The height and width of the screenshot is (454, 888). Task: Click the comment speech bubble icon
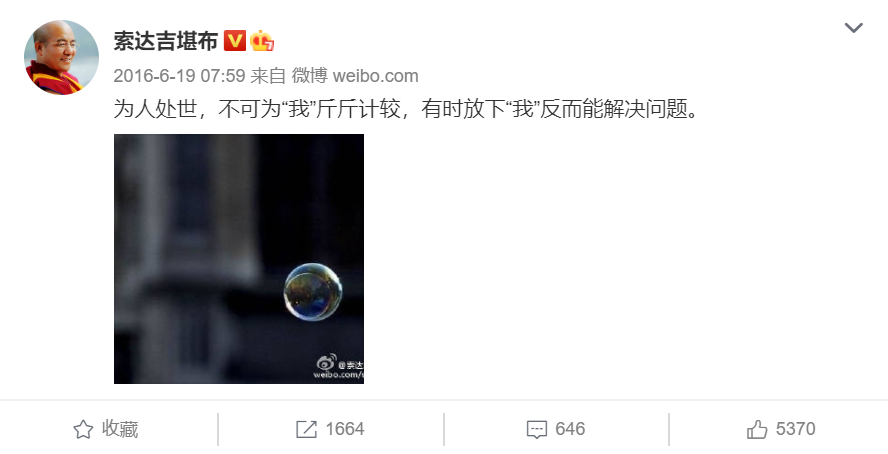(536, 430)
